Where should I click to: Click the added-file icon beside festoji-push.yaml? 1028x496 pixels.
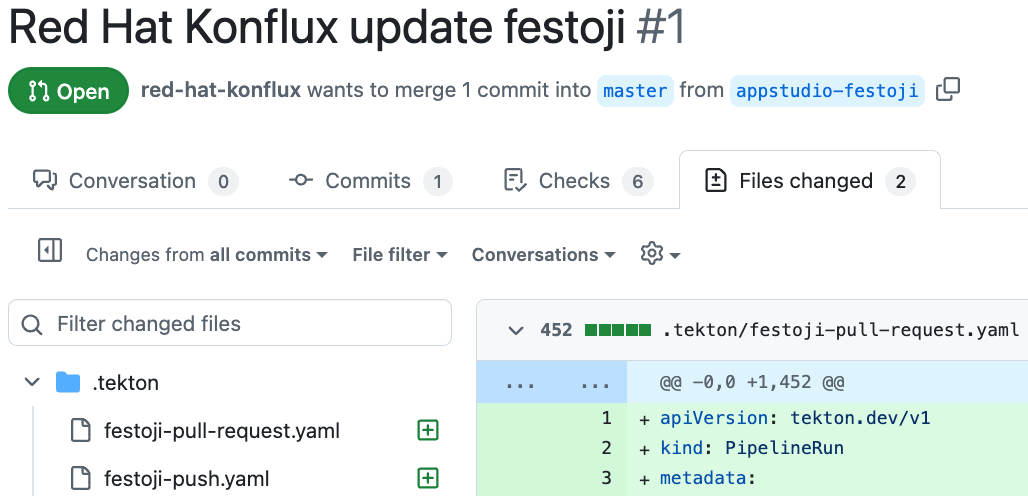(x=428, y=478)
